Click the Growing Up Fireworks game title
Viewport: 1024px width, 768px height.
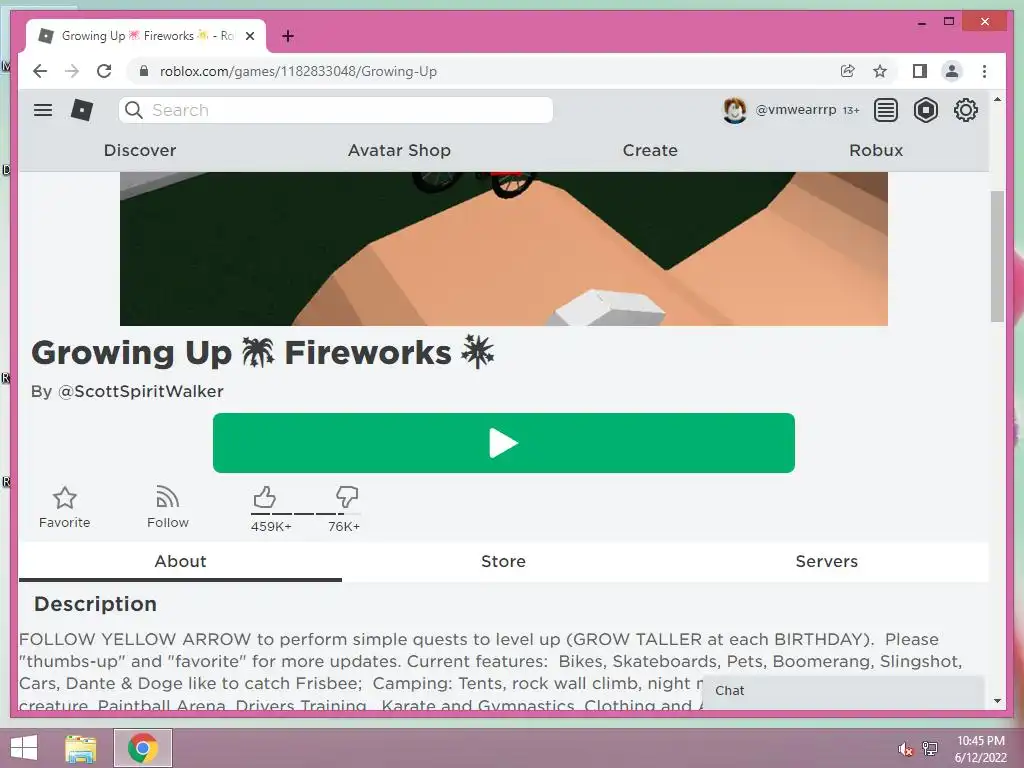pos(263,353)
